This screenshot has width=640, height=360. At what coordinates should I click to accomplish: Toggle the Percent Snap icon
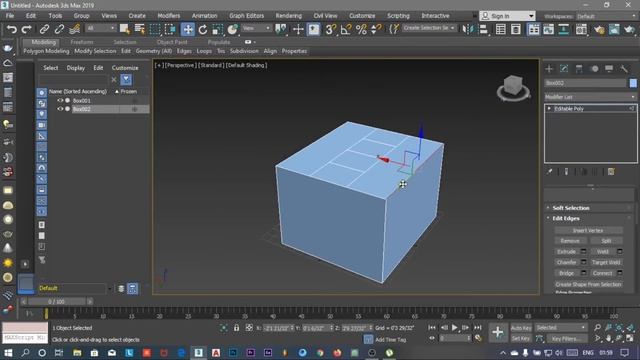tap(361, 29)
